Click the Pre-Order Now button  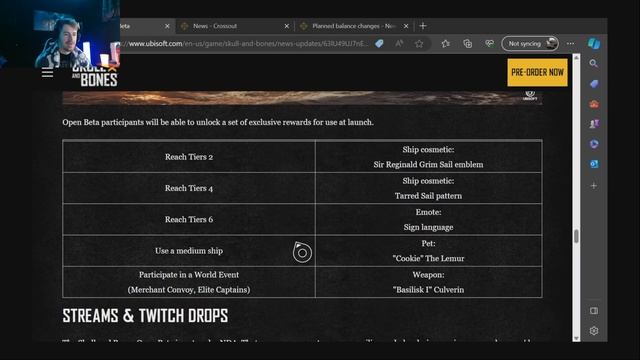537,72
